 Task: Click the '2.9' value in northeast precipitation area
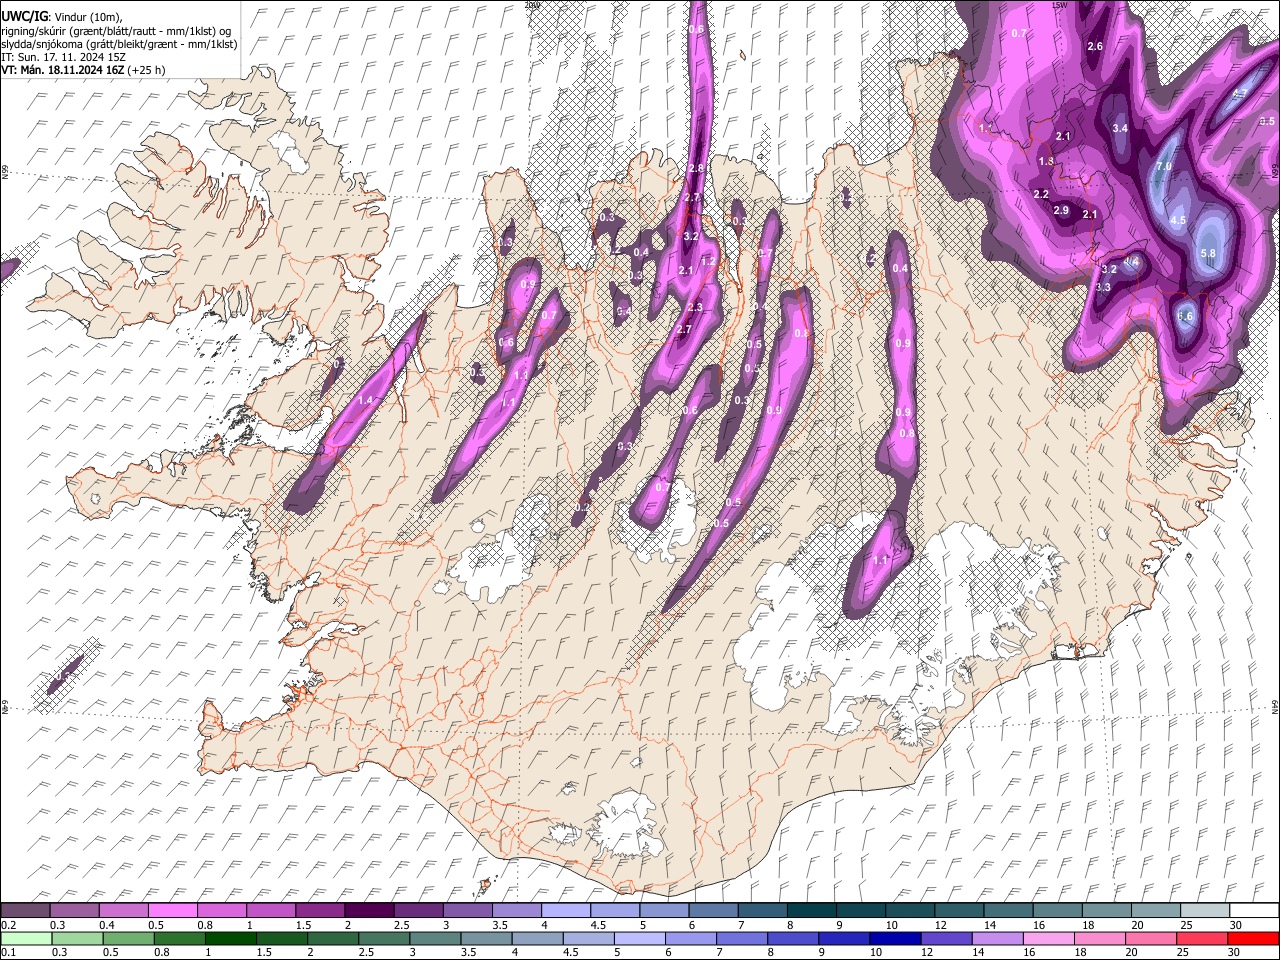tap(1061, 210)
